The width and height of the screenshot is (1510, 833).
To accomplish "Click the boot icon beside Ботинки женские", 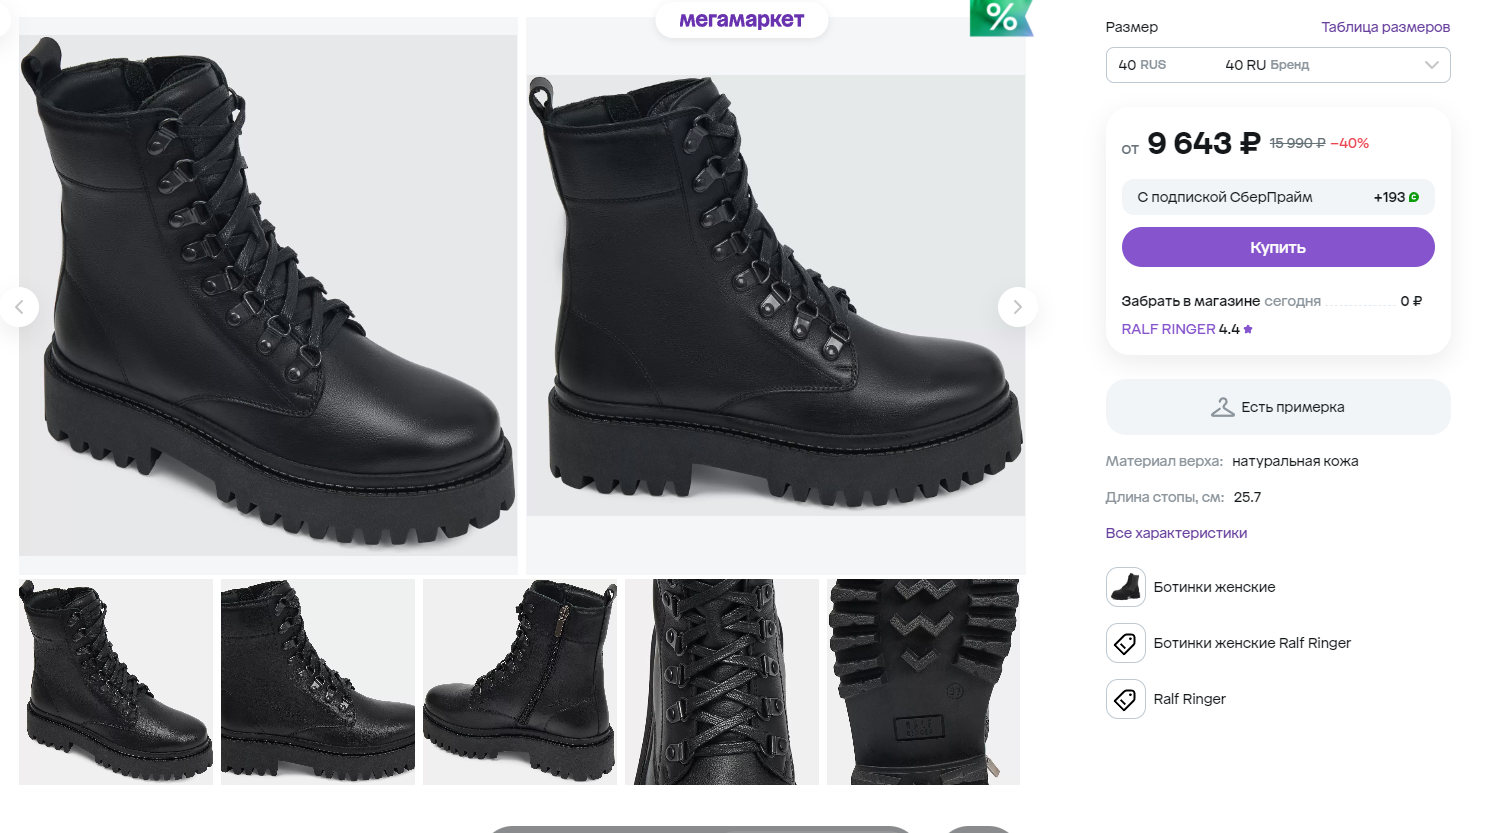I will pyautogui.click(x=1125, y=587).
